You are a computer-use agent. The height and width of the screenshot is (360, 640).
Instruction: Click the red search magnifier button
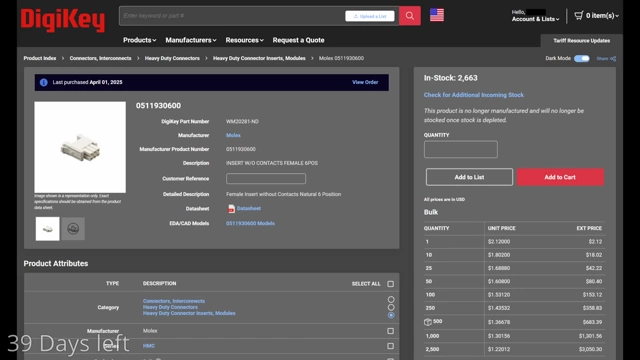pyautogui.click(x=409, y=16)
